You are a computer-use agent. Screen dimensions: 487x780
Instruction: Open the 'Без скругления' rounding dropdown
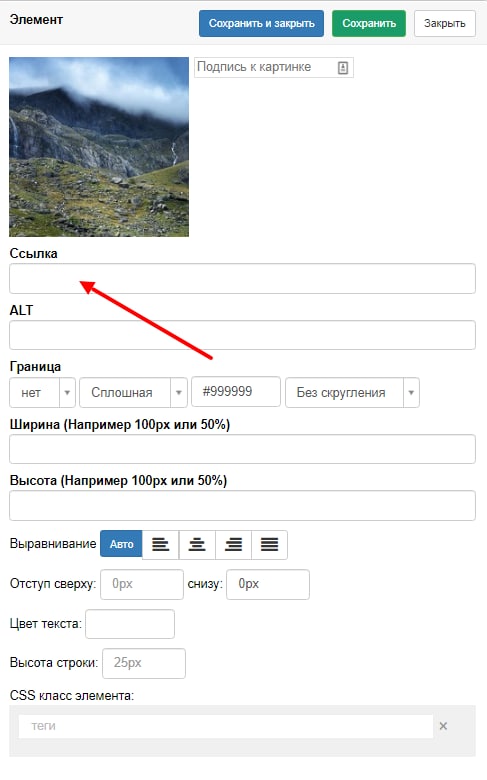coord(352,392)
